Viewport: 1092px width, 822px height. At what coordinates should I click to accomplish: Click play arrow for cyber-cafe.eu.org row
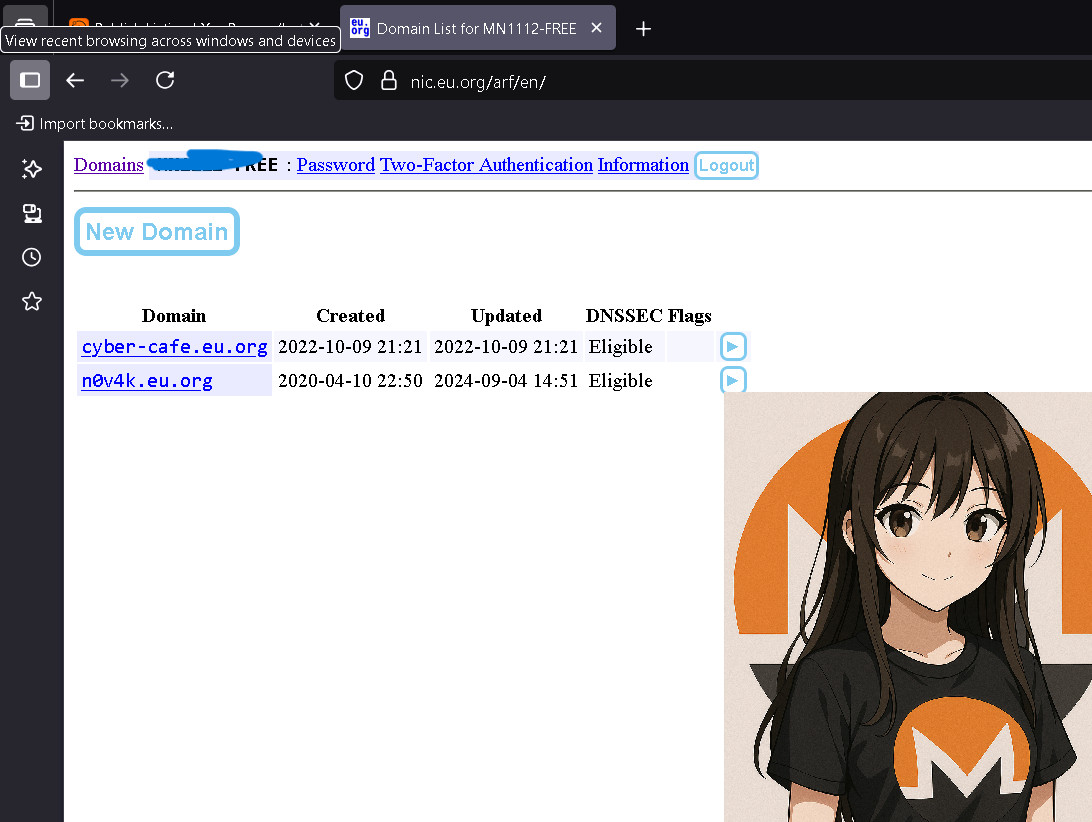(x=733, y=346)
